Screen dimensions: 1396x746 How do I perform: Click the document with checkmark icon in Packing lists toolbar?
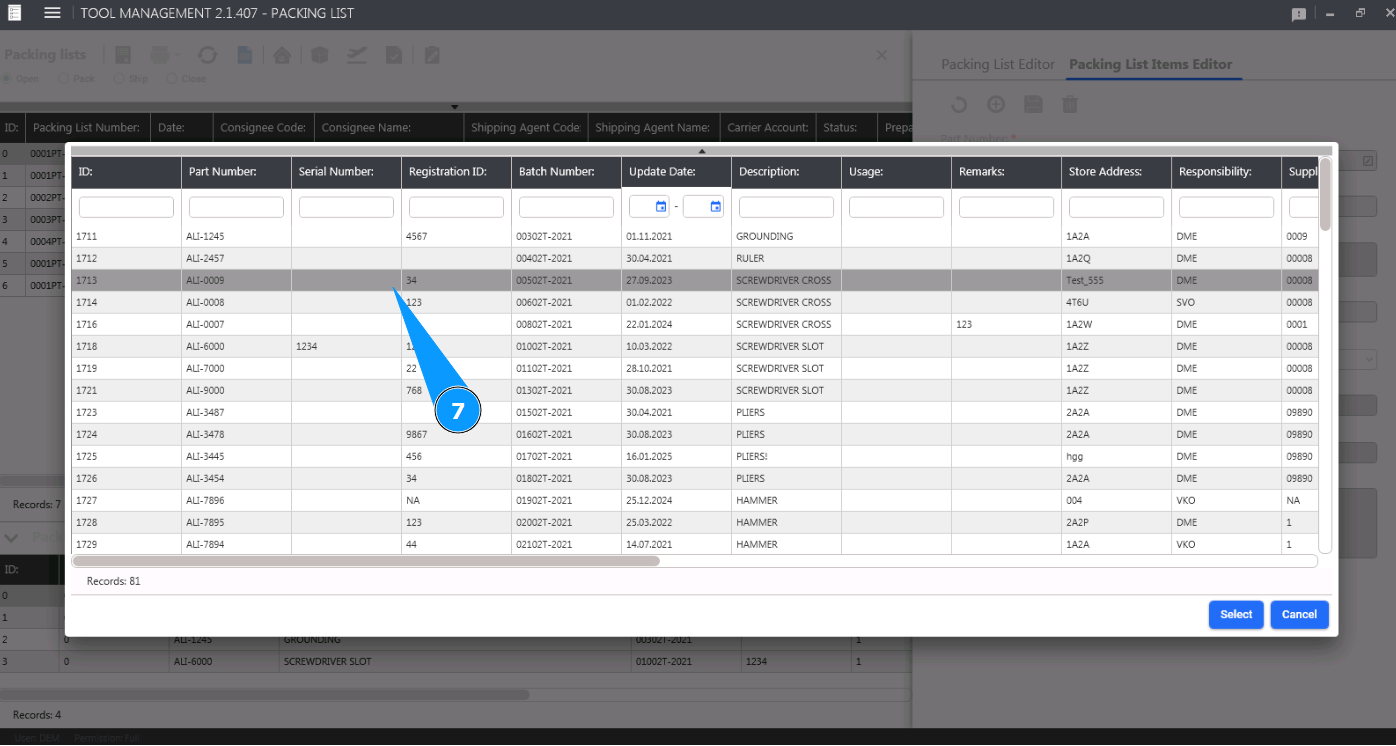pos(394,55)
